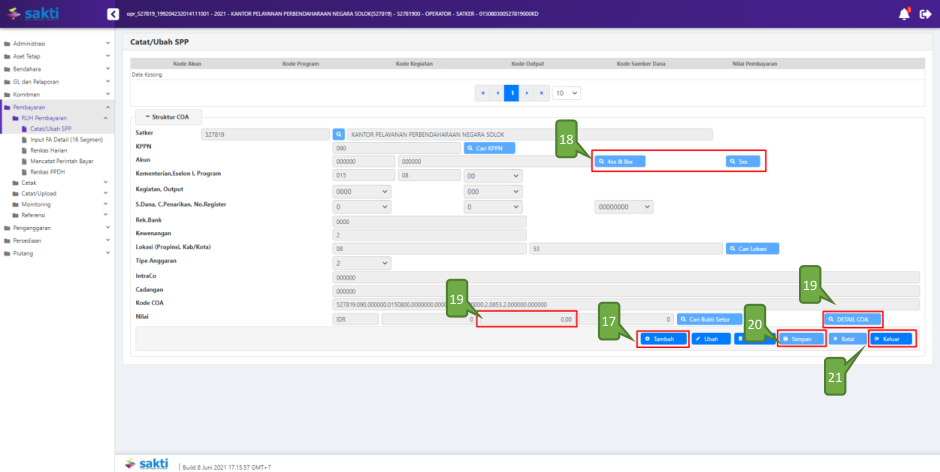Click the Tambah button

tap(664, 339)
